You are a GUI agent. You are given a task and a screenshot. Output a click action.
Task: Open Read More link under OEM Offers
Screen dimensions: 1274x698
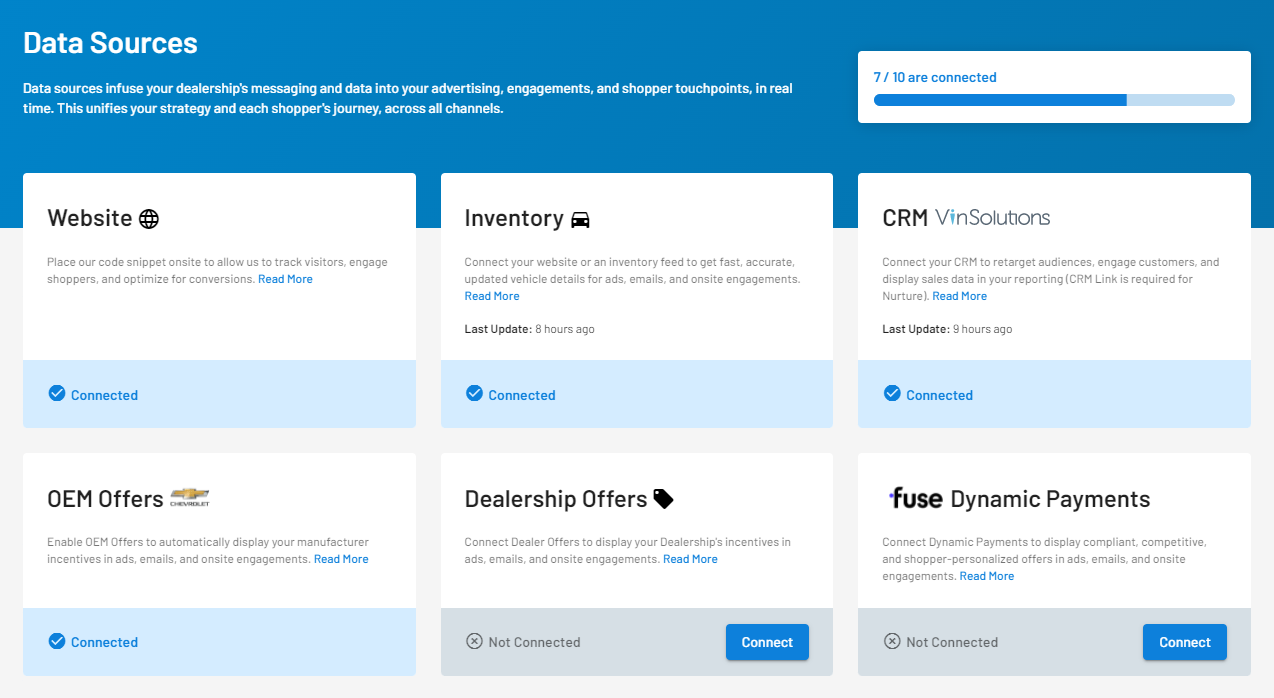pyautogui.click(x=341, y=559)
